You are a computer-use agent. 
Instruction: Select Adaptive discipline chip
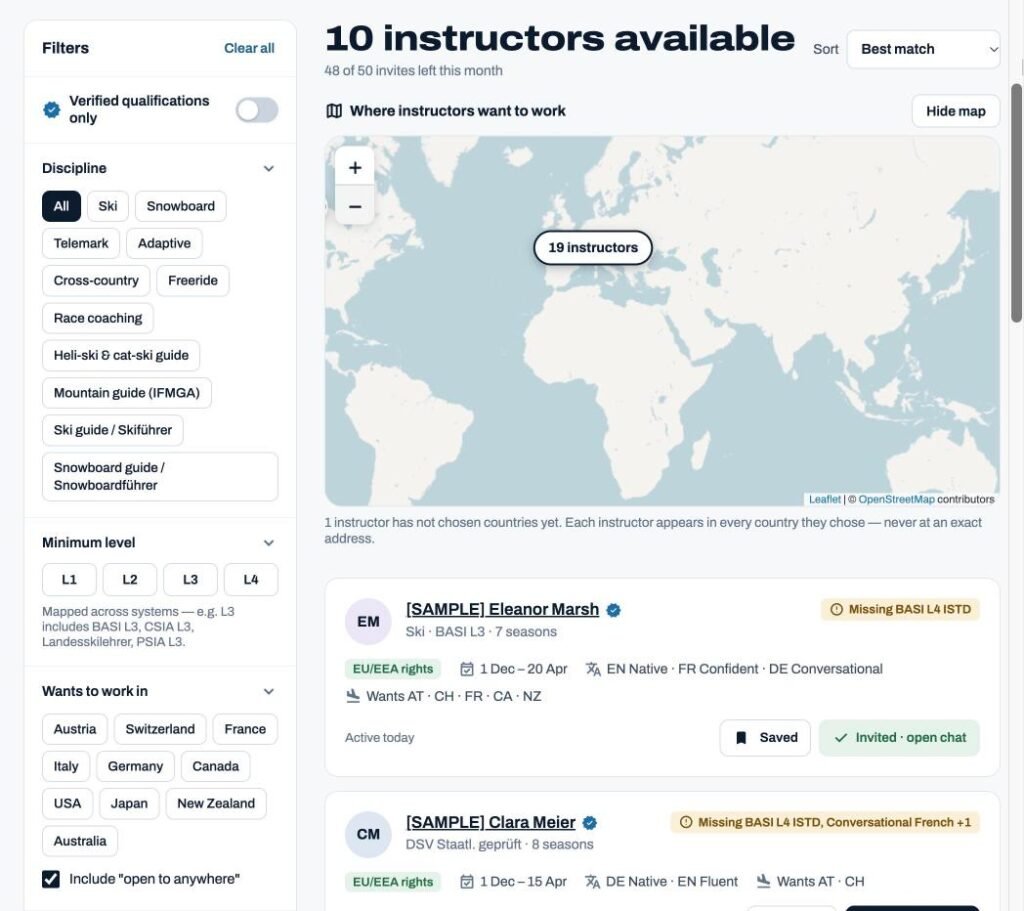(164, 244)
